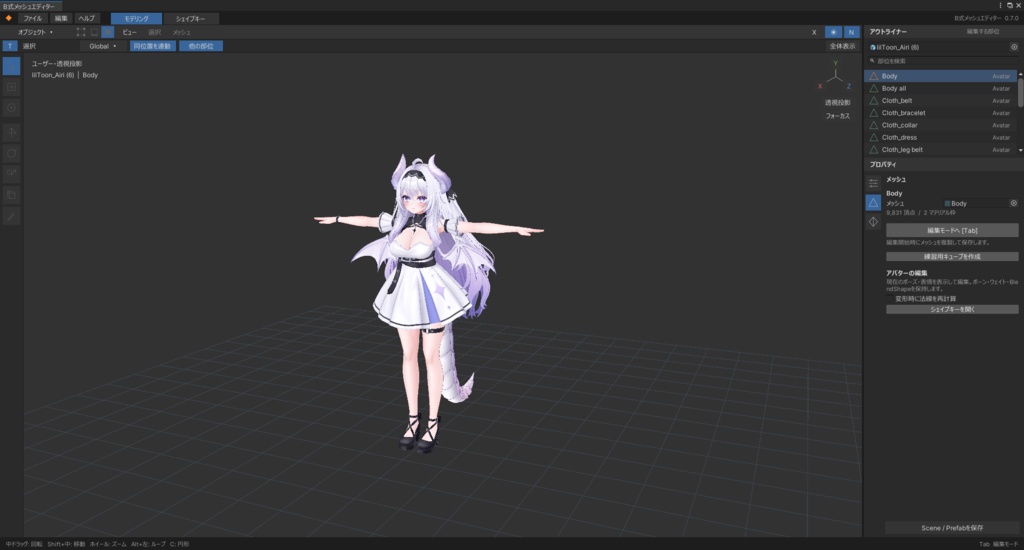Viewport: 1024px width, 550px height.
Task: Select the scale tool in left toolbar
Action: click(11, 174)
